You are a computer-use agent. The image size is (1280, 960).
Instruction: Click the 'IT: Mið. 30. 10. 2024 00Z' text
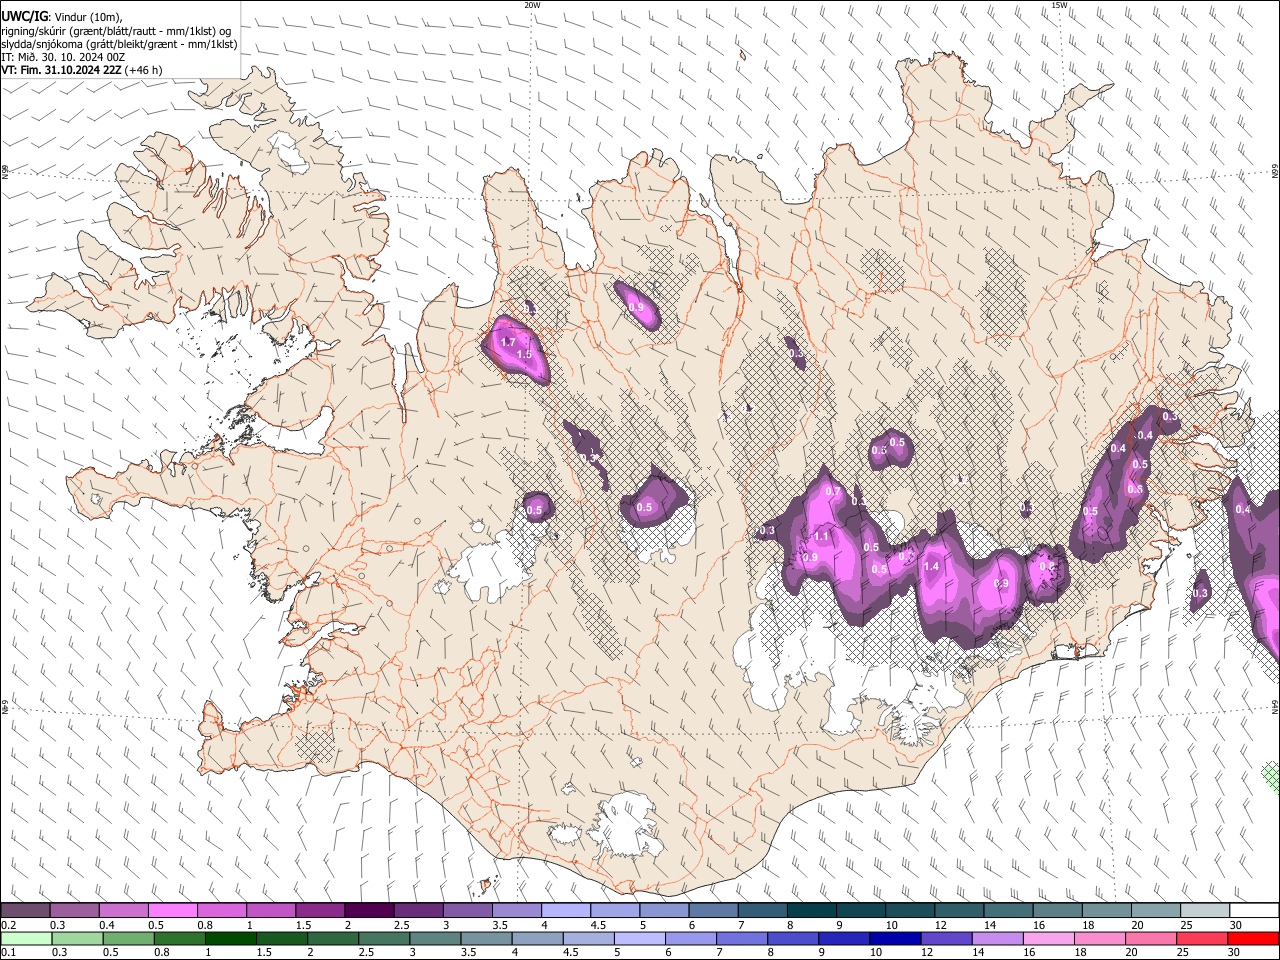point(63,57)
